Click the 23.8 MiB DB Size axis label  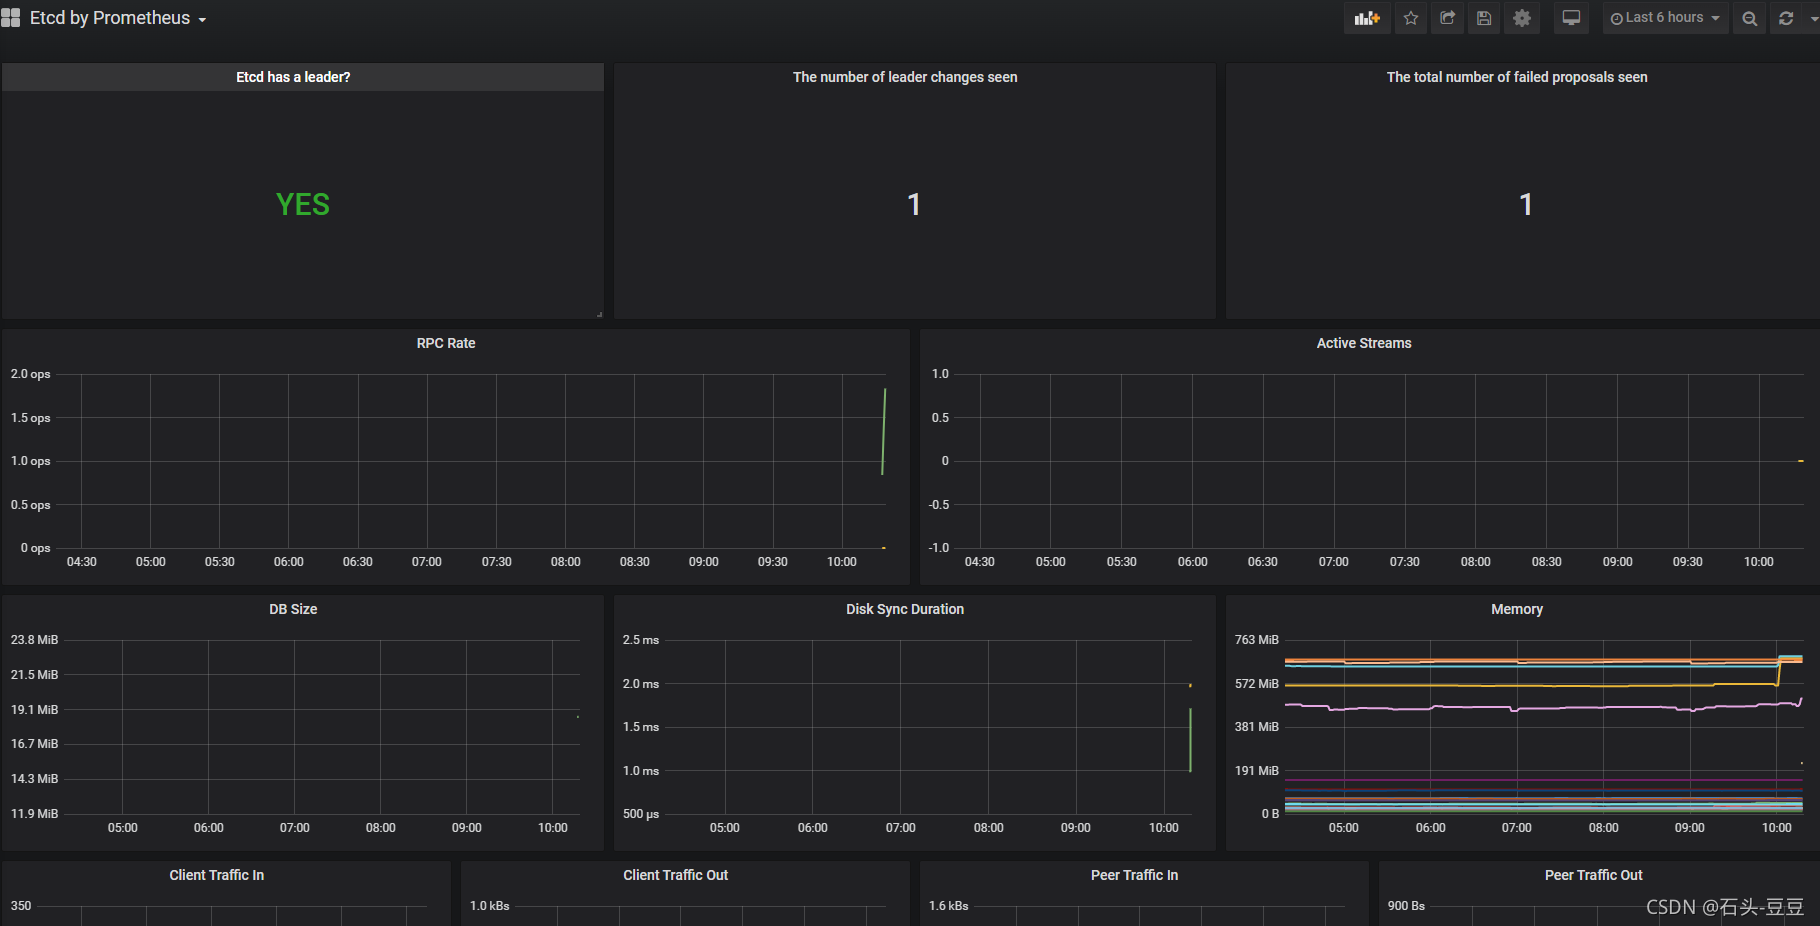click(35, 640)
